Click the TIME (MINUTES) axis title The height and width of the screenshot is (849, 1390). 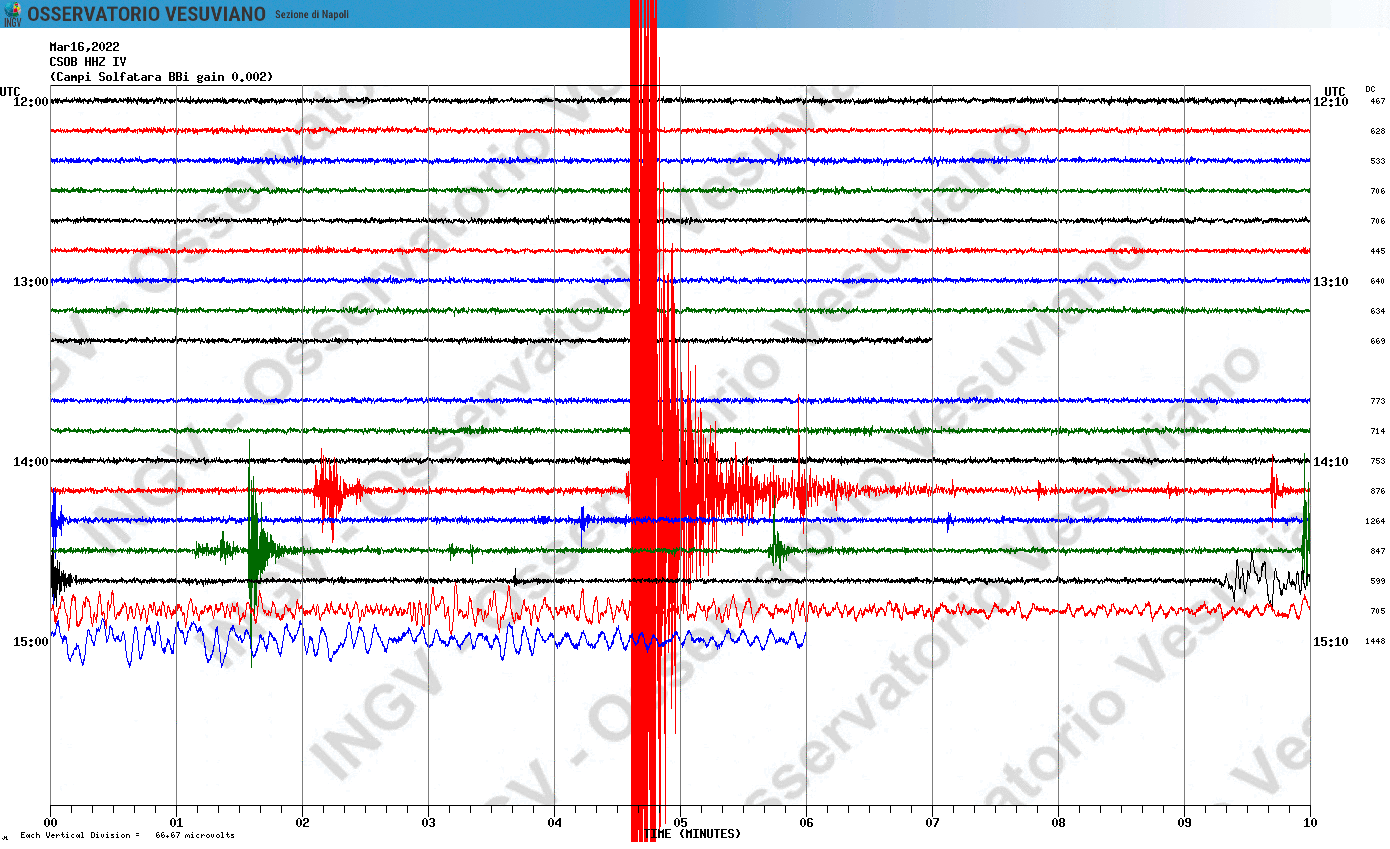click(x=693, y=834)
